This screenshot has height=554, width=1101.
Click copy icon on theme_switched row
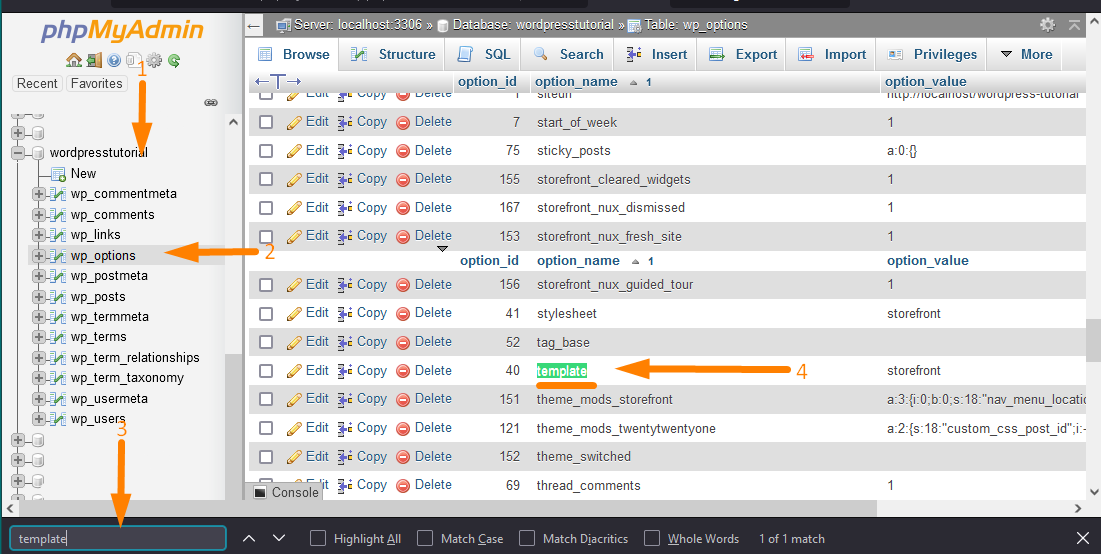[345, 456]
